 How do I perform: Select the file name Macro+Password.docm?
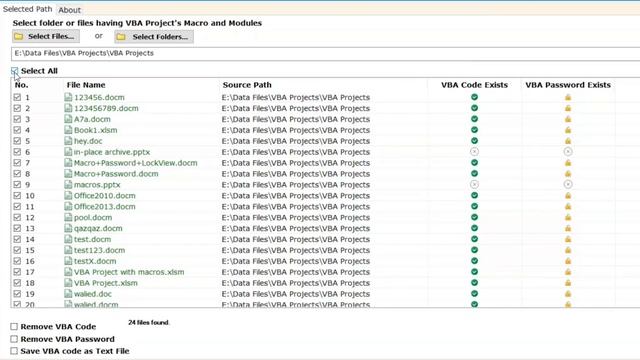click(116, 173)
